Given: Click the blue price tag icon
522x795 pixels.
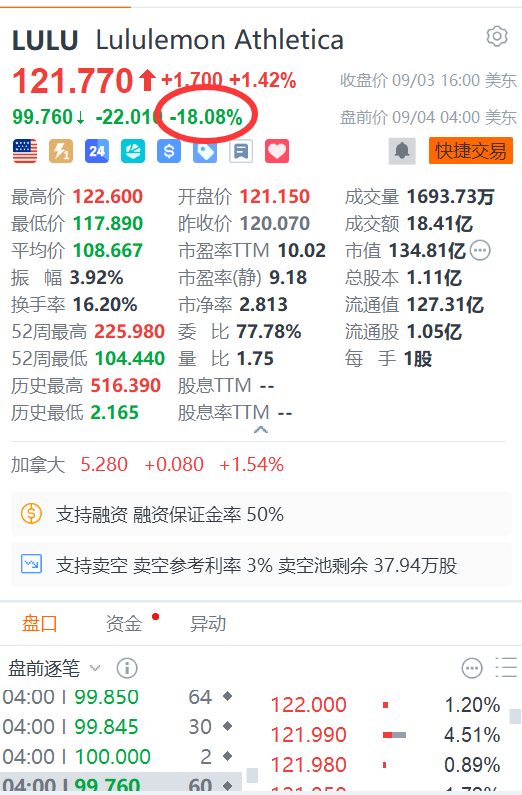Looking at the screenshot, I should click(205, 151).
